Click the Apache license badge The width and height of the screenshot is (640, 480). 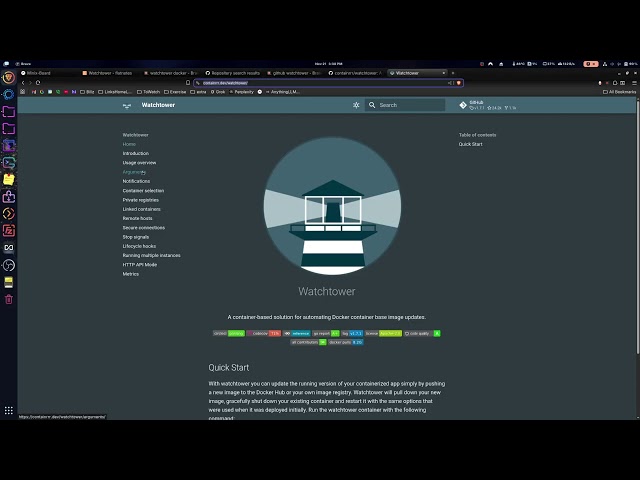383,333
